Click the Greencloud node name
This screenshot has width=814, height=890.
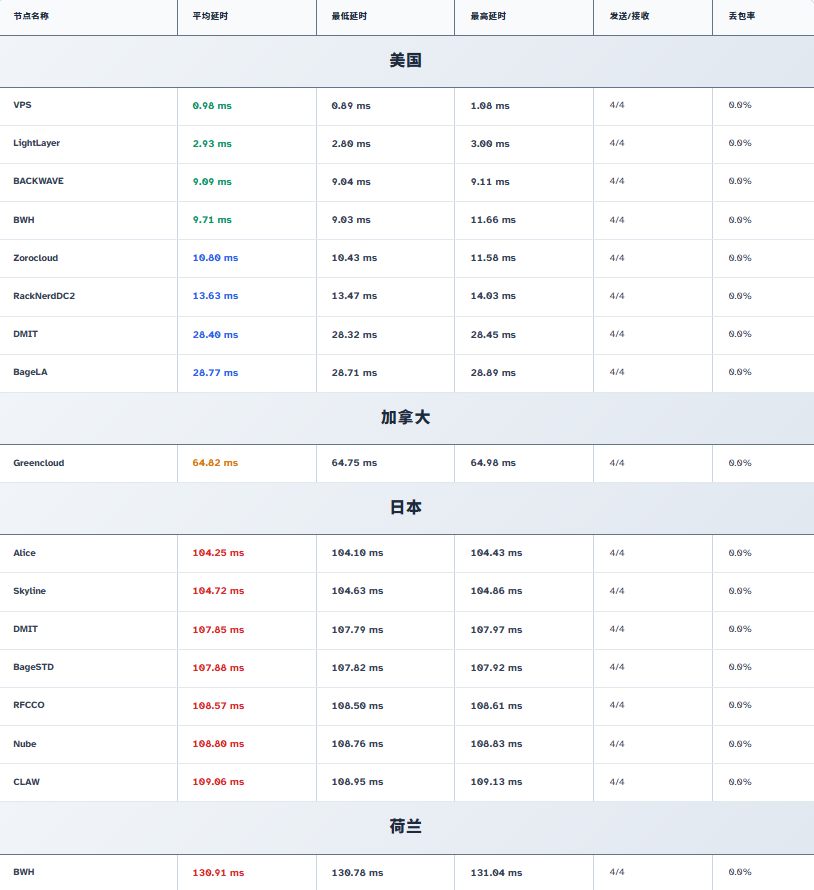[39, 463]
